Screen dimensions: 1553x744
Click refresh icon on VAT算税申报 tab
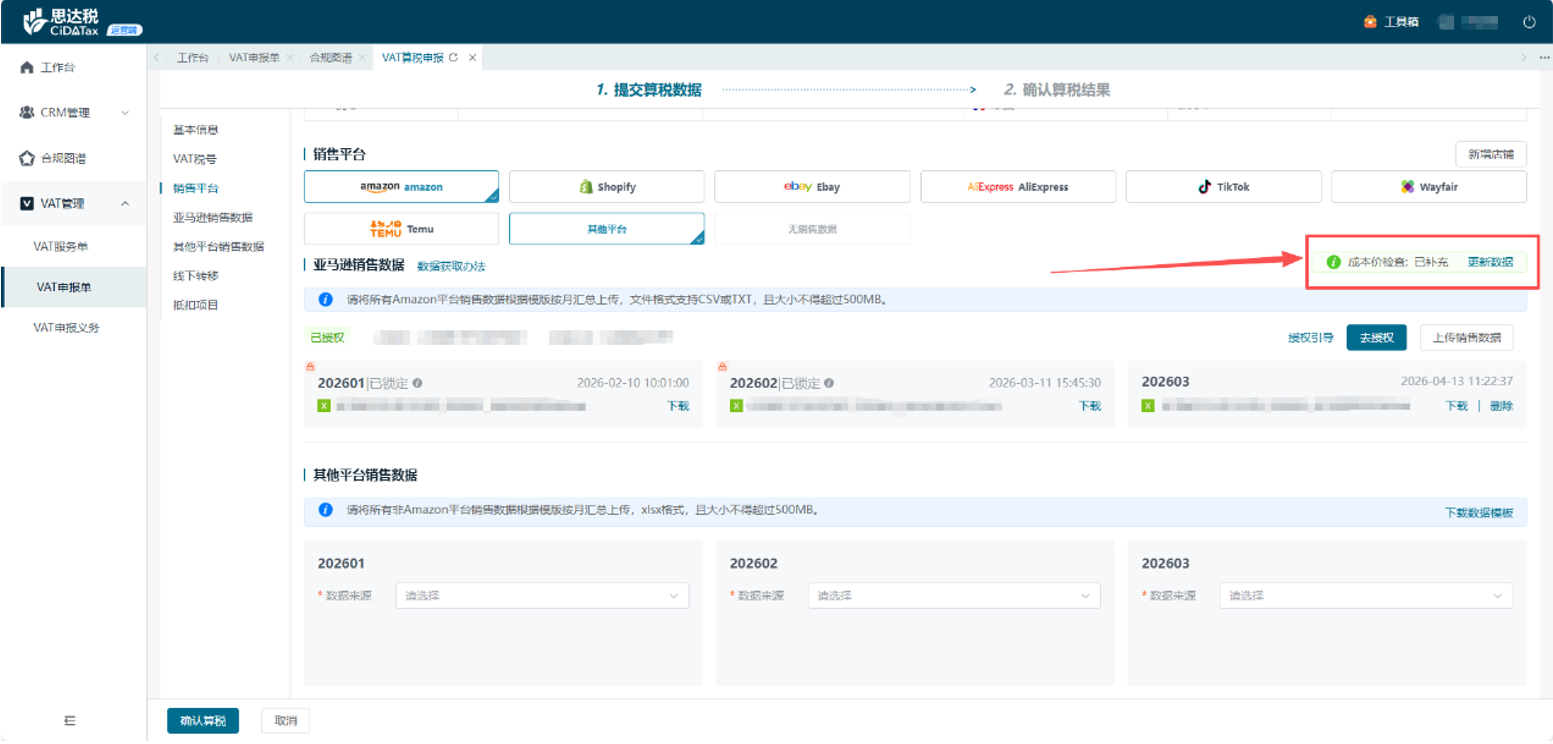[453, 58]
